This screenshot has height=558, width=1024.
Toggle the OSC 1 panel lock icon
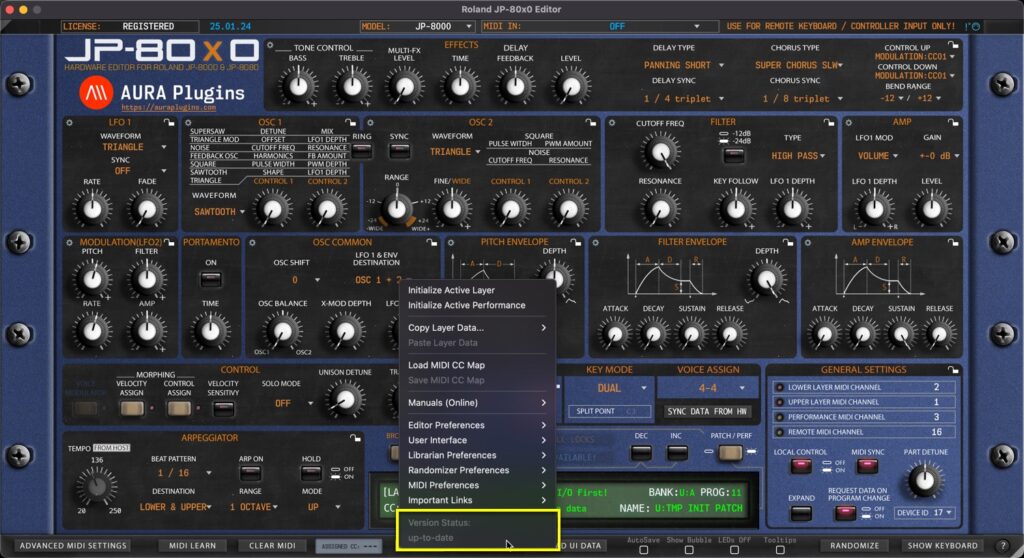[351, 122]
